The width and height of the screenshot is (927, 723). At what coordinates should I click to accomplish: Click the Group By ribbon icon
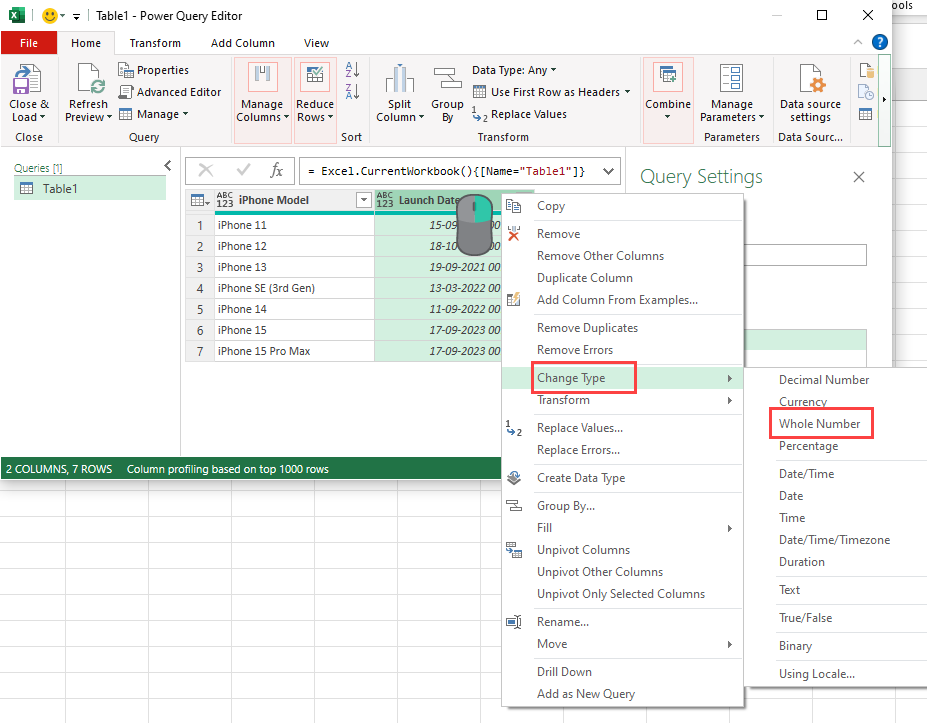pyautogui.click(x=448, y=79)
